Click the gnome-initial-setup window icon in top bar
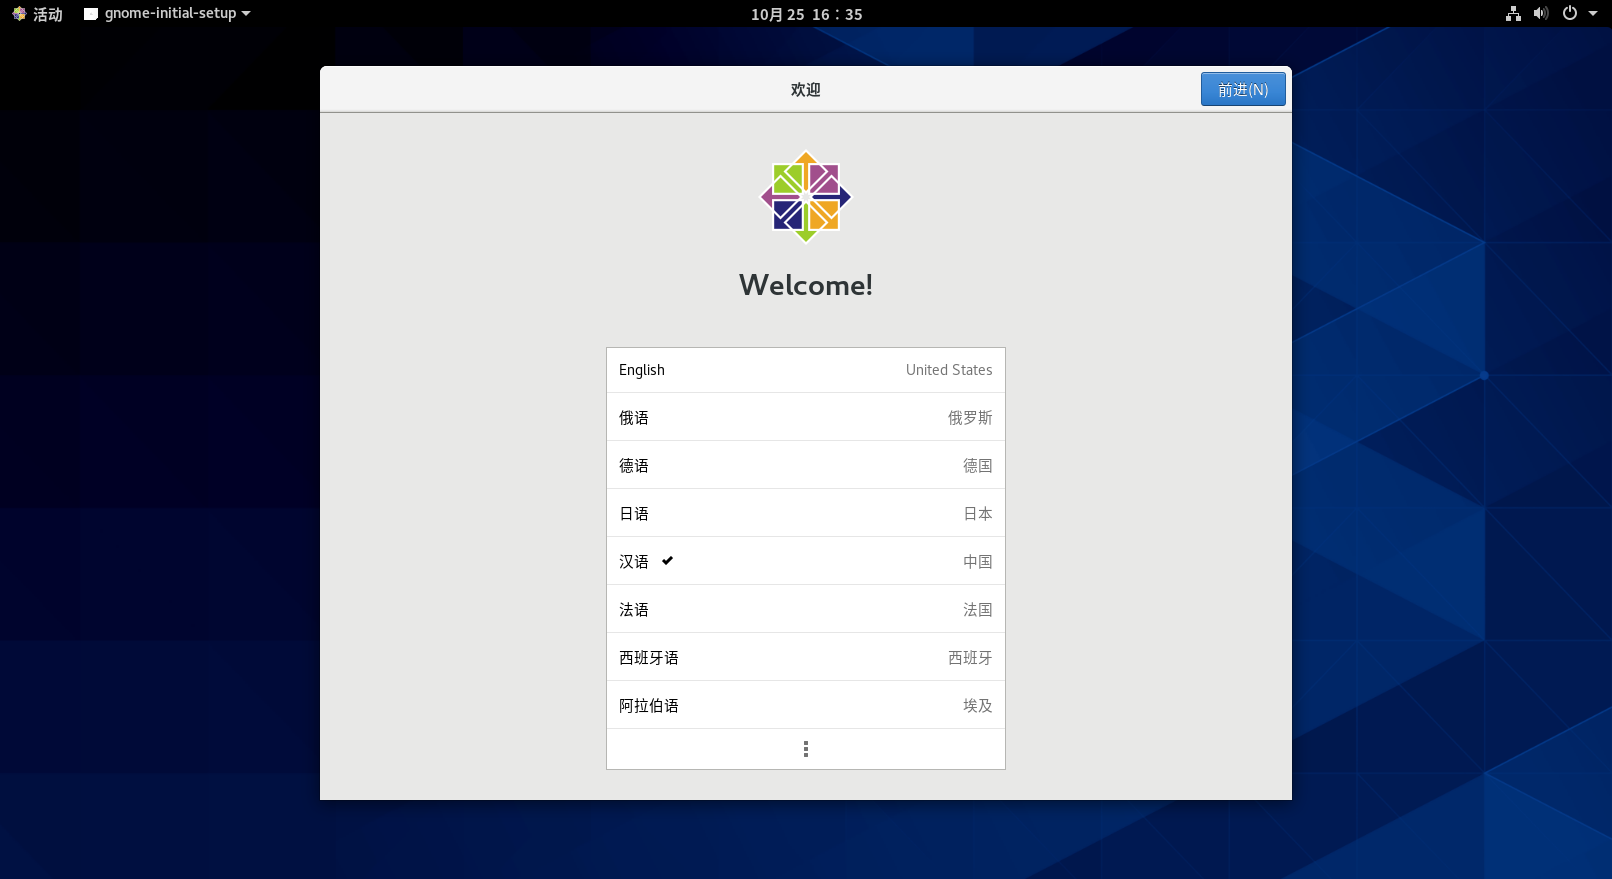The image size is (1612, 879). coord(91,14)
